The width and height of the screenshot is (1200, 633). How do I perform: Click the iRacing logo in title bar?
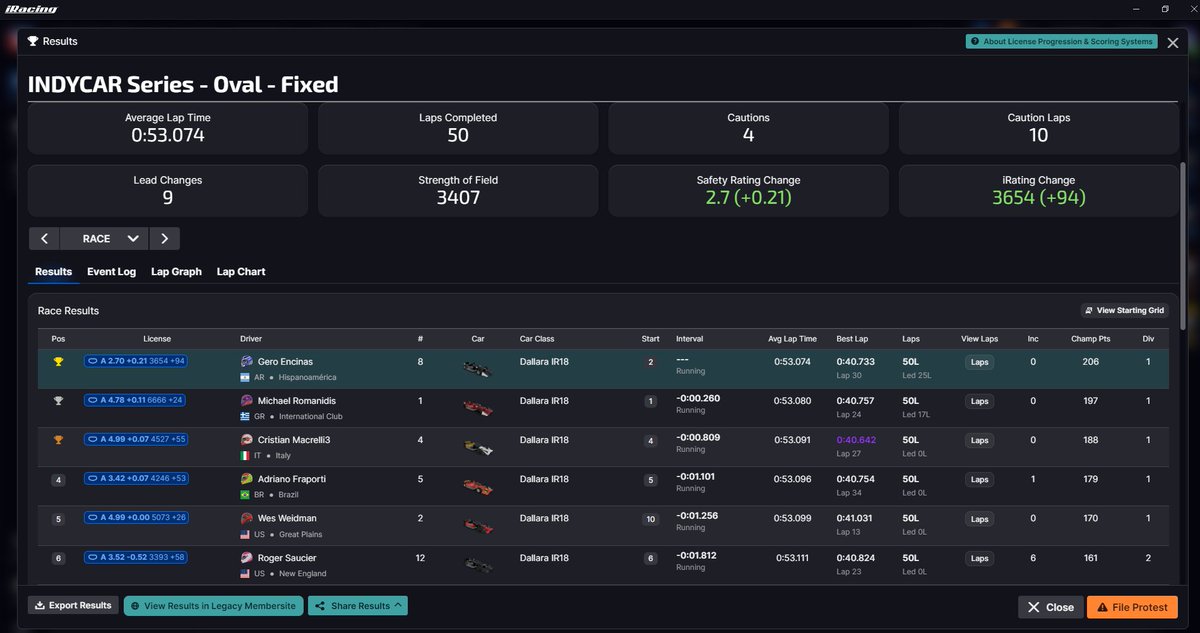(30, 9)
